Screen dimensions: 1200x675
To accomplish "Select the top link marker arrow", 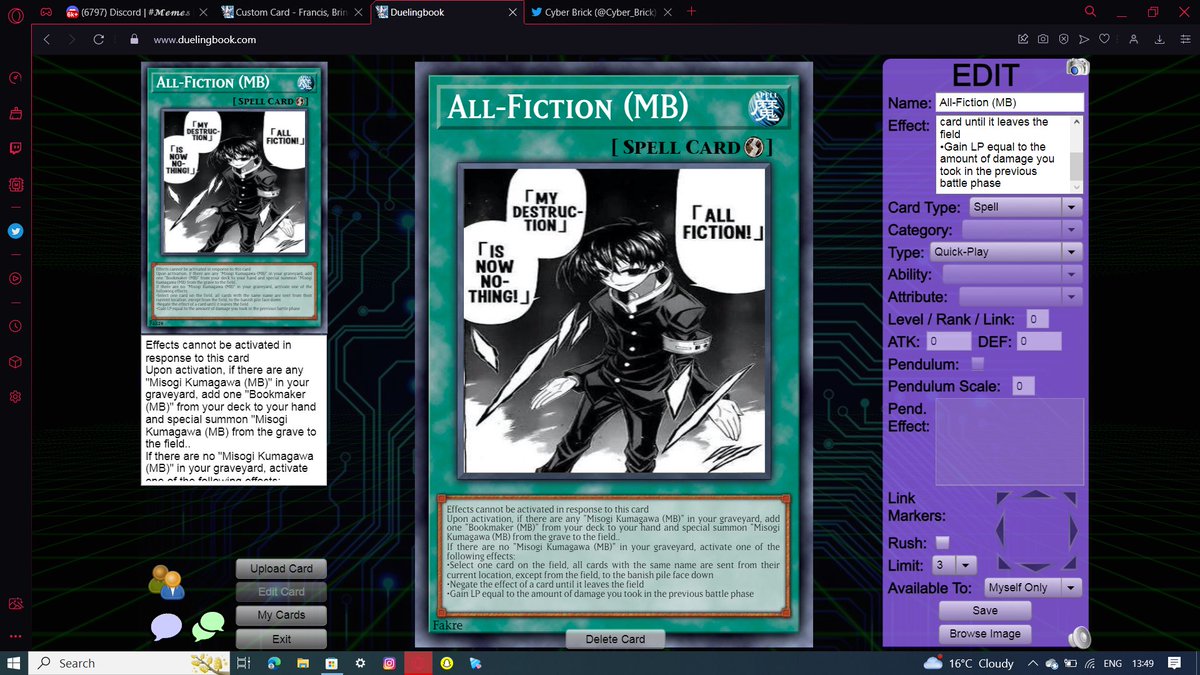I will coord(1034,494).
